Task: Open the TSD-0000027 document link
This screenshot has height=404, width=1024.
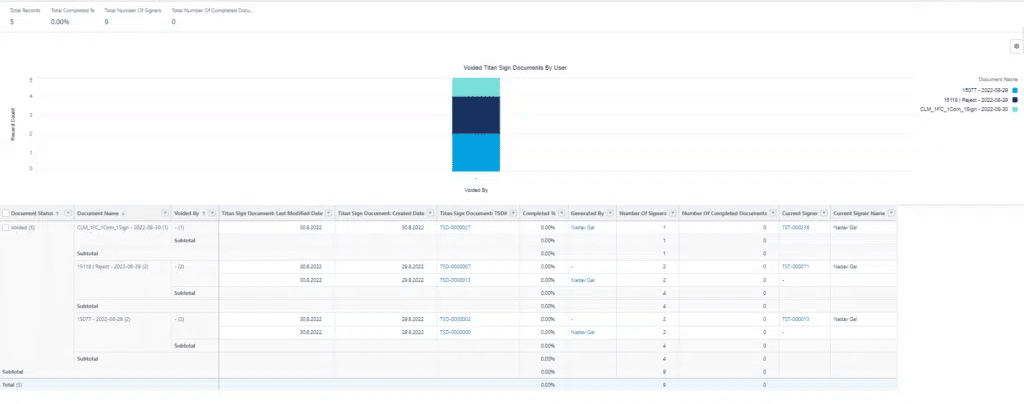Action: pyautogui.click(x=455, y=228)
